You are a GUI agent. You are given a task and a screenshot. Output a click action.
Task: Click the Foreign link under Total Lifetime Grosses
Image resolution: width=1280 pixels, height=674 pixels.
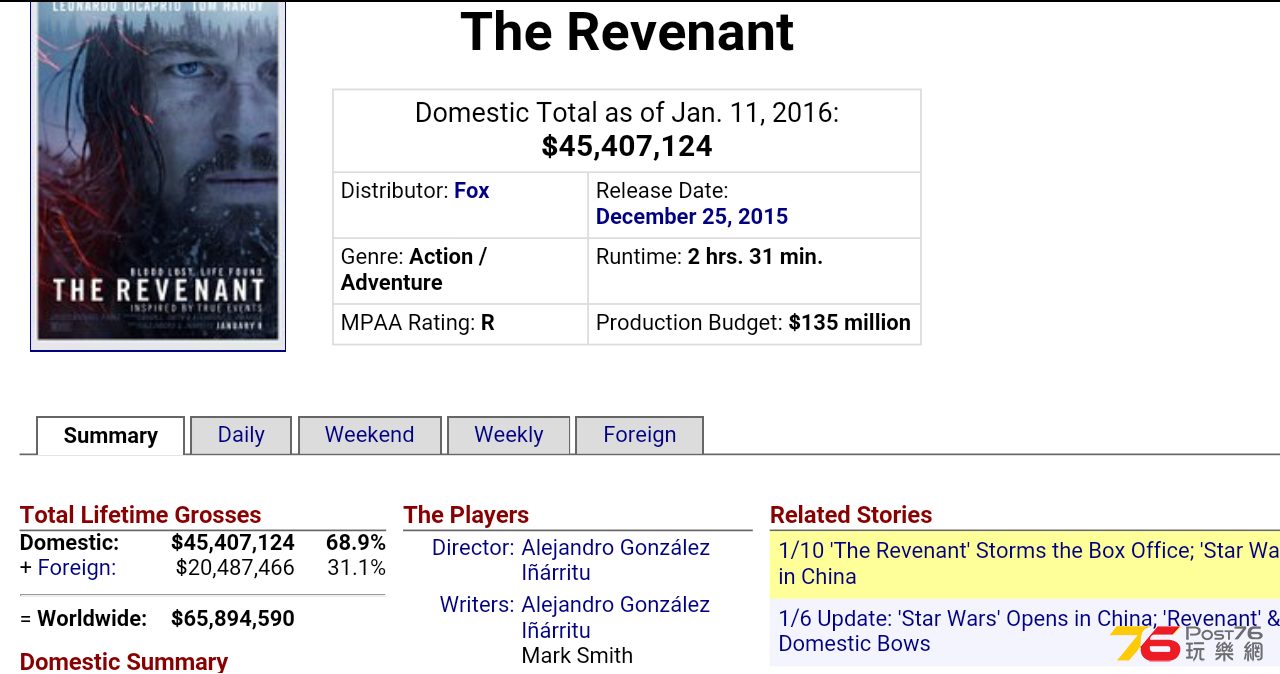[x=77, y=568]
